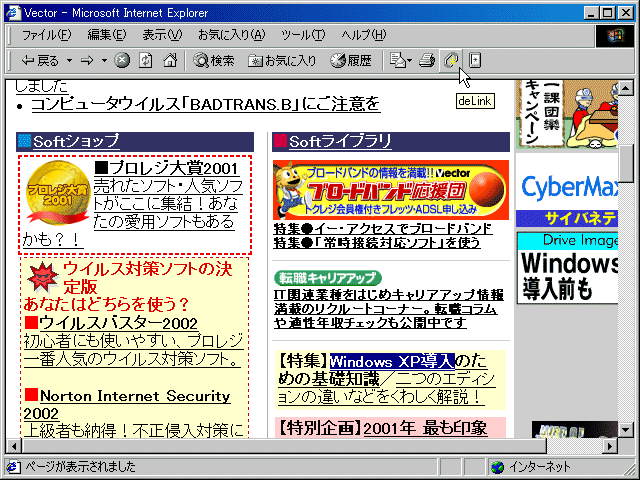This screenshot has height=480, width=640.
Task: Open the BADTRANS.B virus warning link
Action: pos(206,104)
